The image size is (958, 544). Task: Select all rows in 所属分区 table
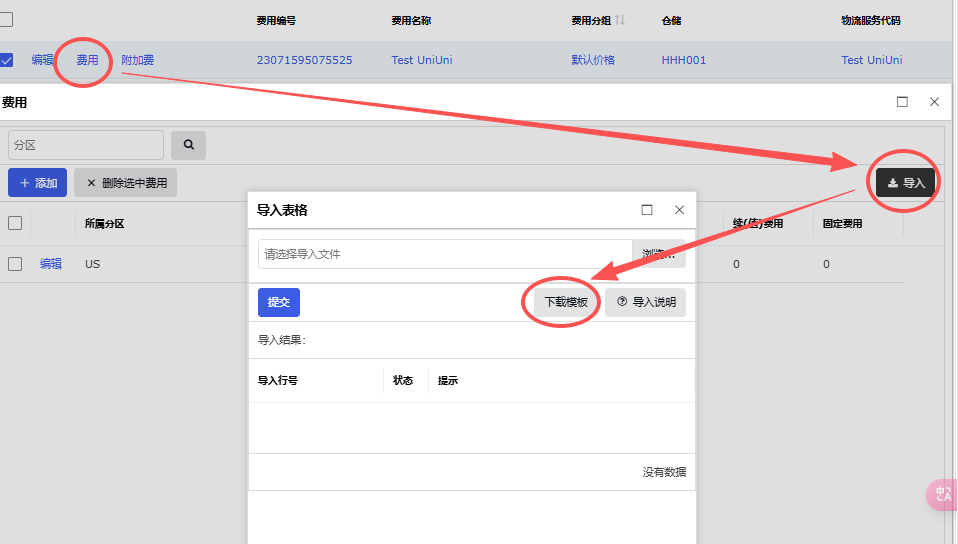point(15,223)
